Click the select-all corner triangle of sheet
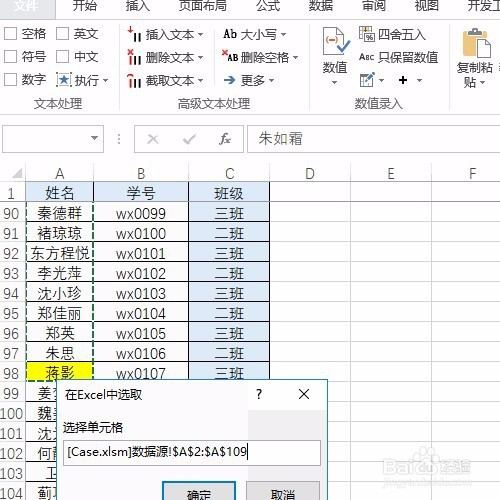Image resolution: width=500 pixels, height=500 pixels. click(16, 173)
